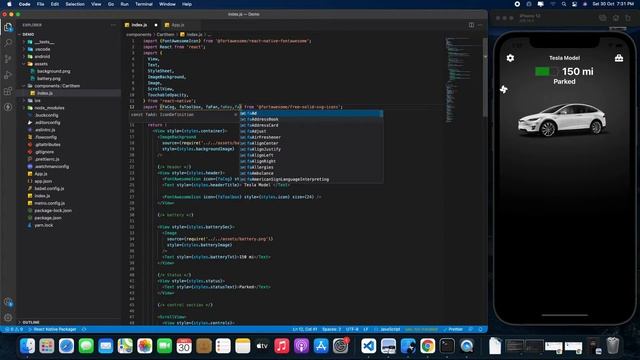Collapse the assets folder
The image size is (640, 360).
click(x=69, y=64)
